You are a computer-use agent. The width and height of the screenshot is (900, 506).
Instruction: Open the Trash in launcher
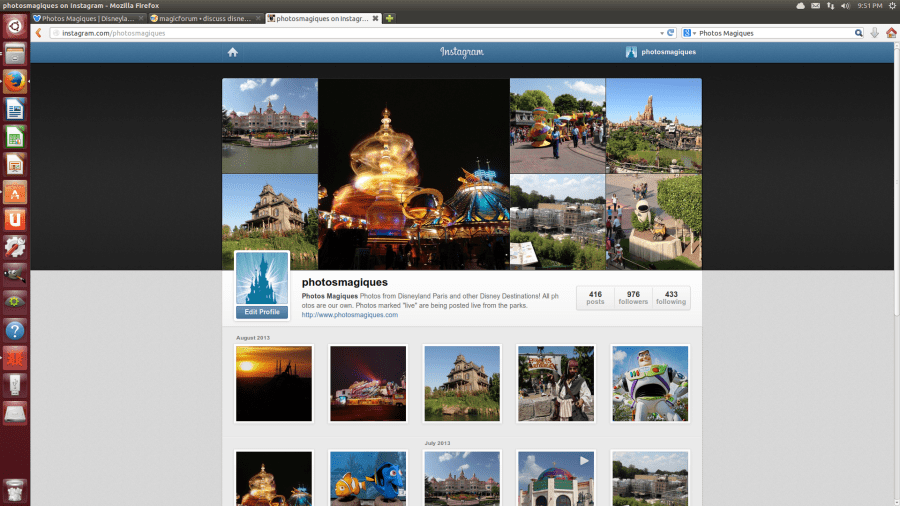pyautogui.click(x=15, y=491)
